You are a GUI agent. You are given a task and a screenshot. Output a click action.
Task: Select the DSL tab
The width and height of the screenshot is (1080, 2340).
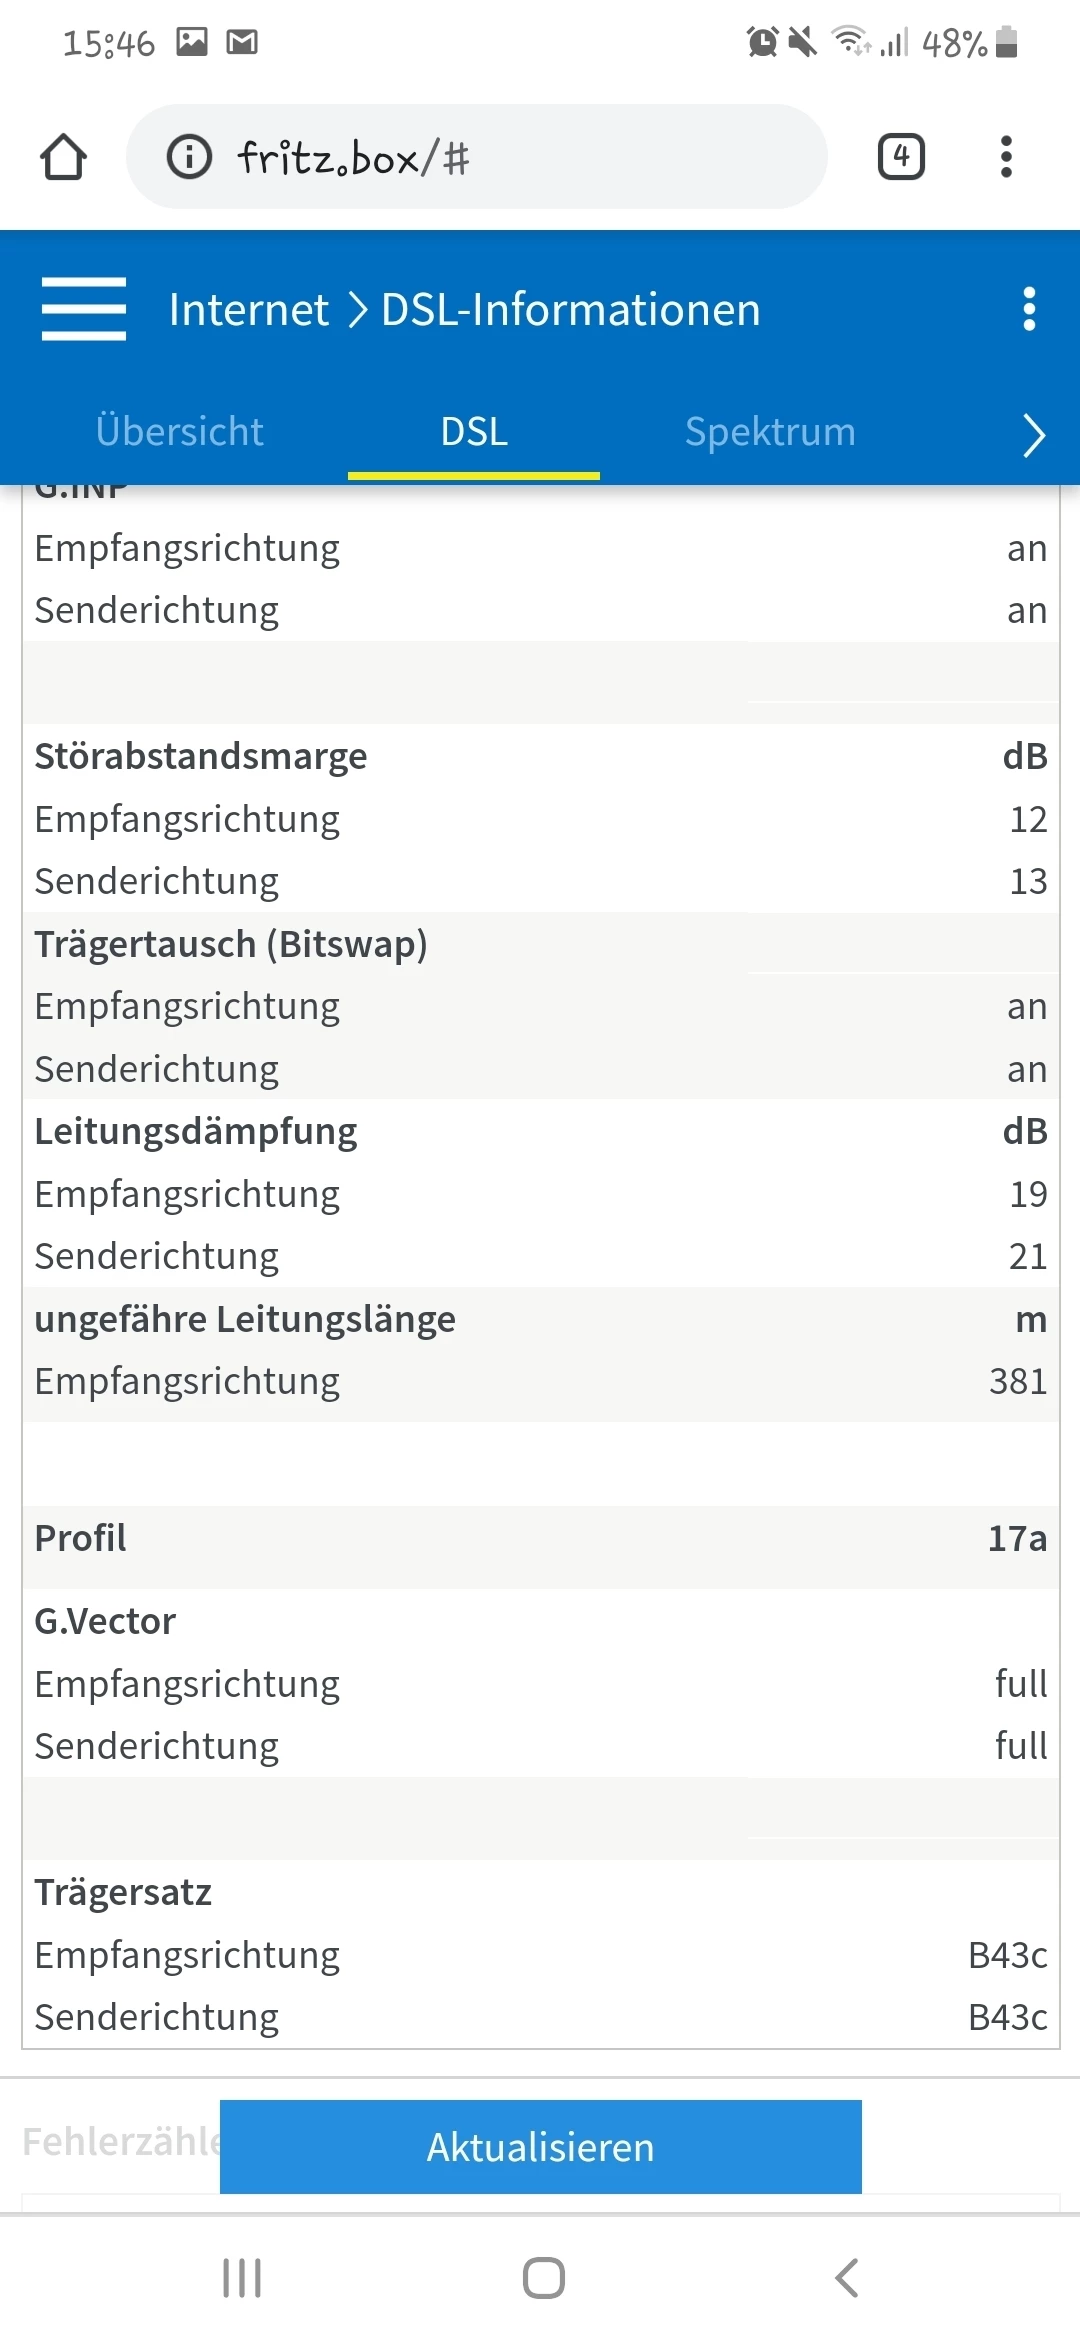pos(474,432)
